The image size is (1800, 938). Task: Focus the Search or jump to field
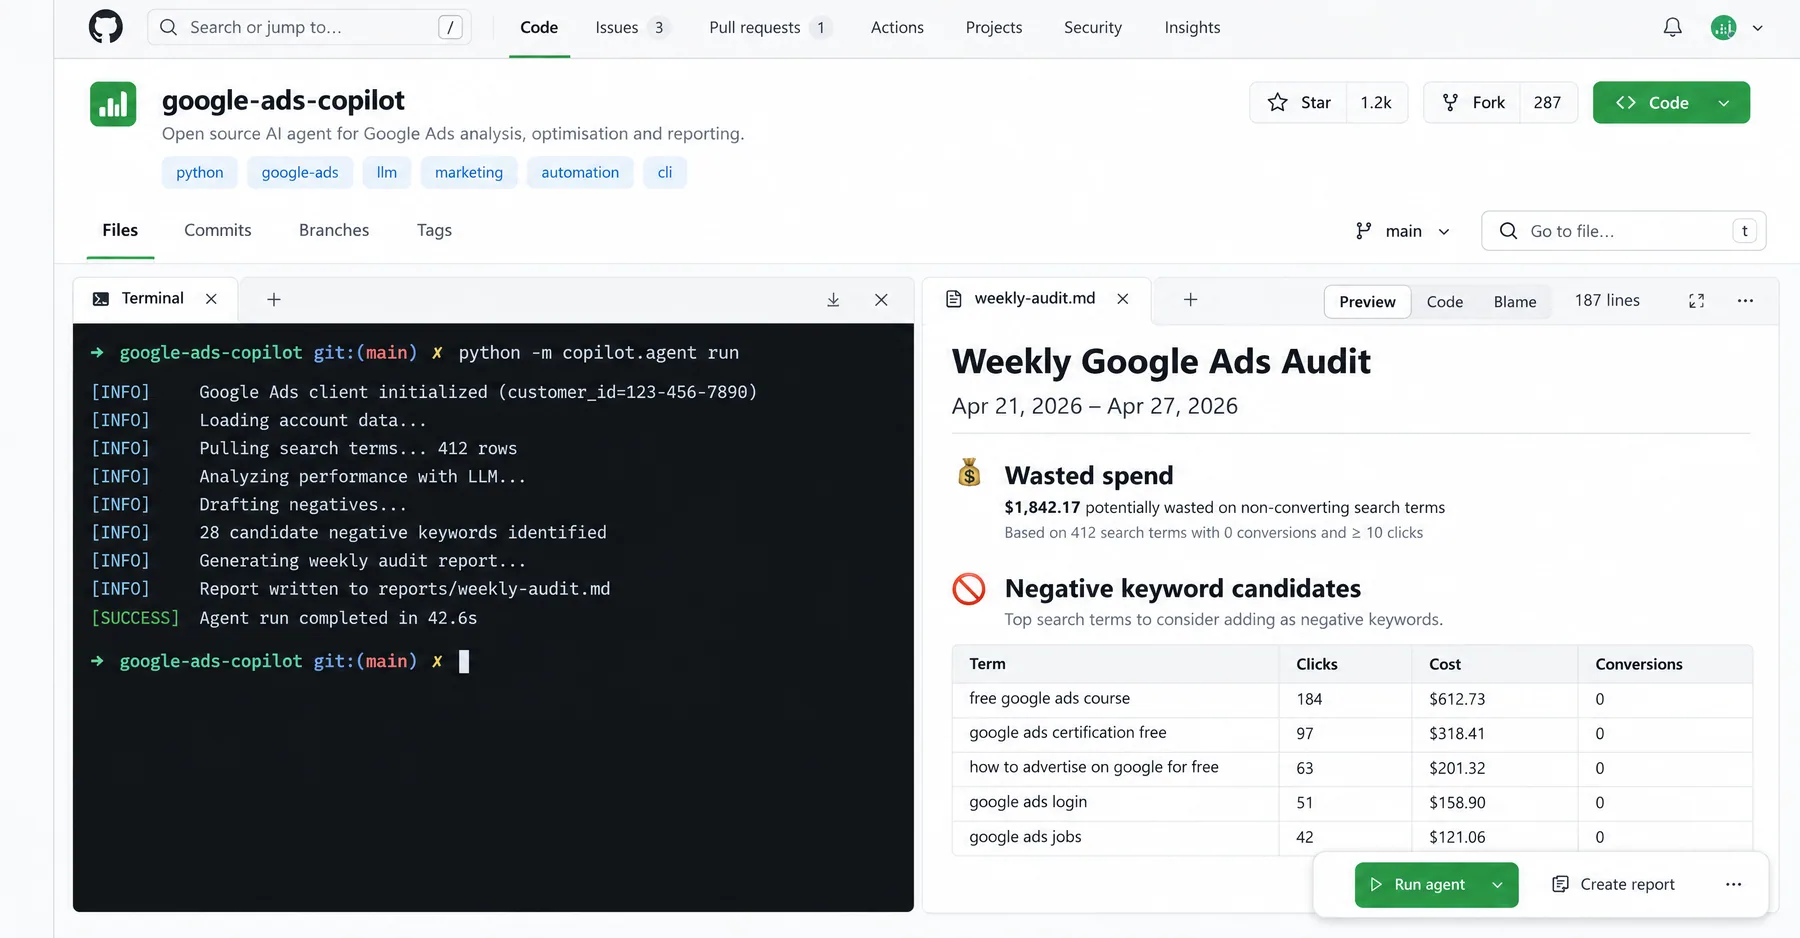(309, 27)
